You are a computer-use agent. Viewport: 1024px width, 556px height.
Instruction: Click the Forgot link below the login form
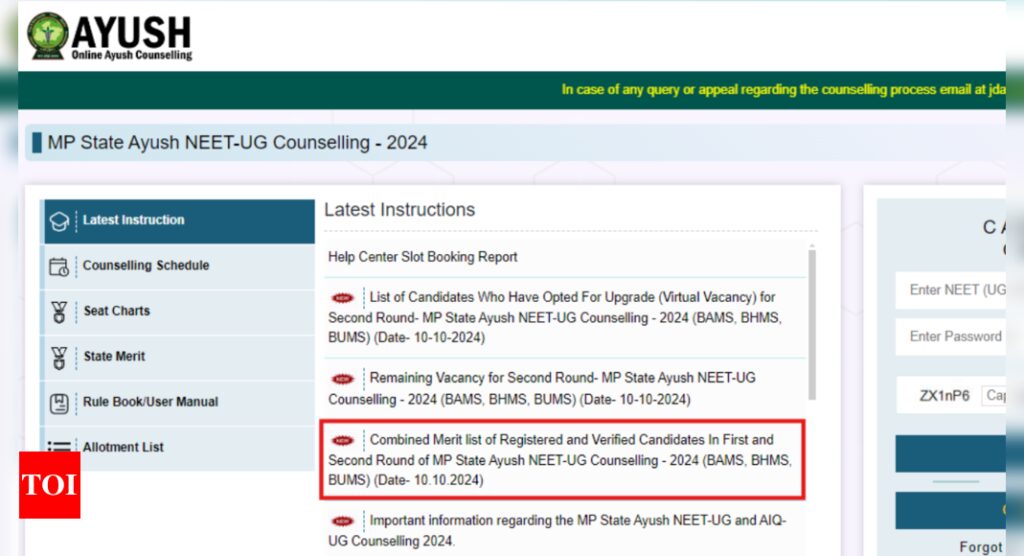pos(981,548)
